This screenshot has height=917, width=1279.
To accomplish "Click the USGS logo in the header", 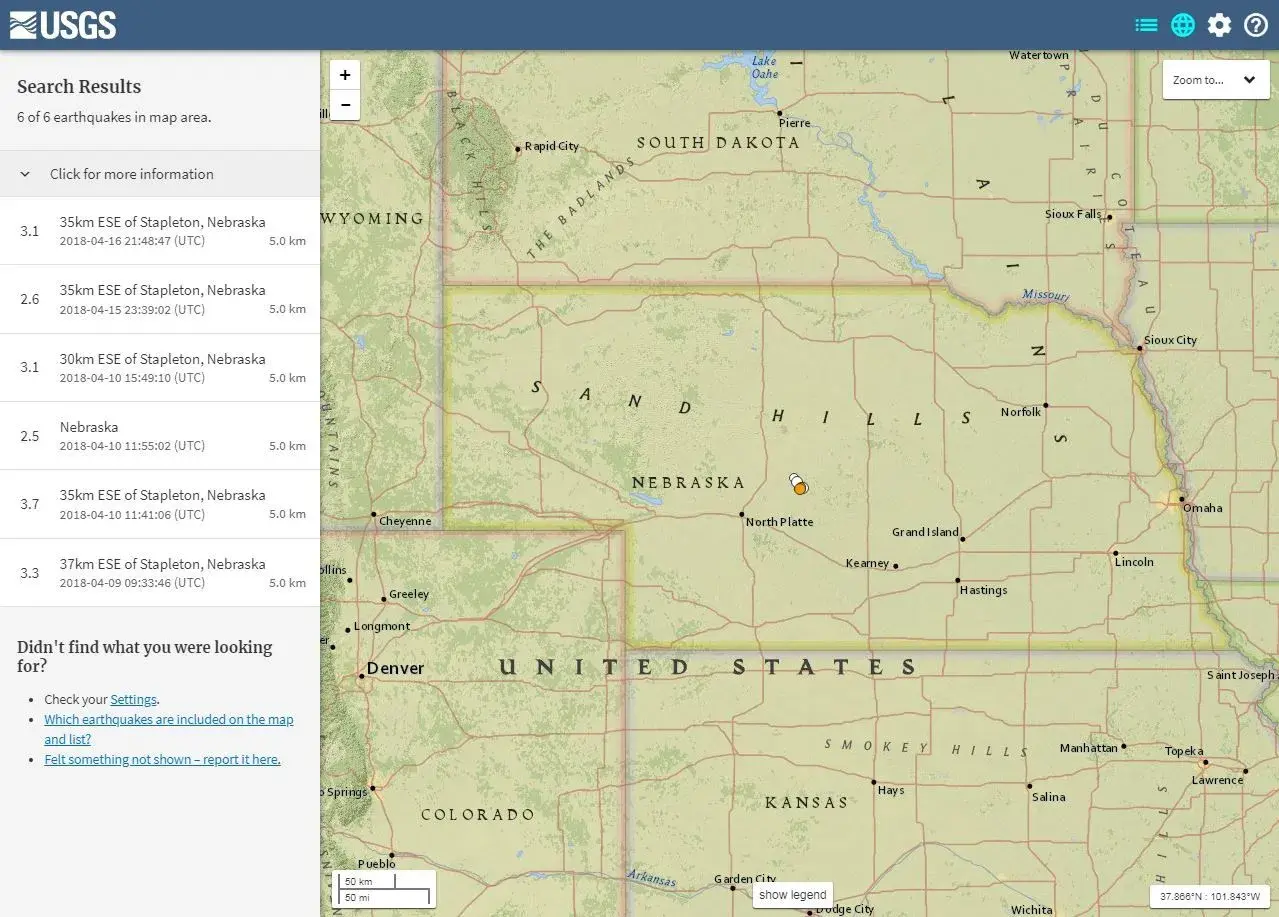I will click(x=62, y=24).
